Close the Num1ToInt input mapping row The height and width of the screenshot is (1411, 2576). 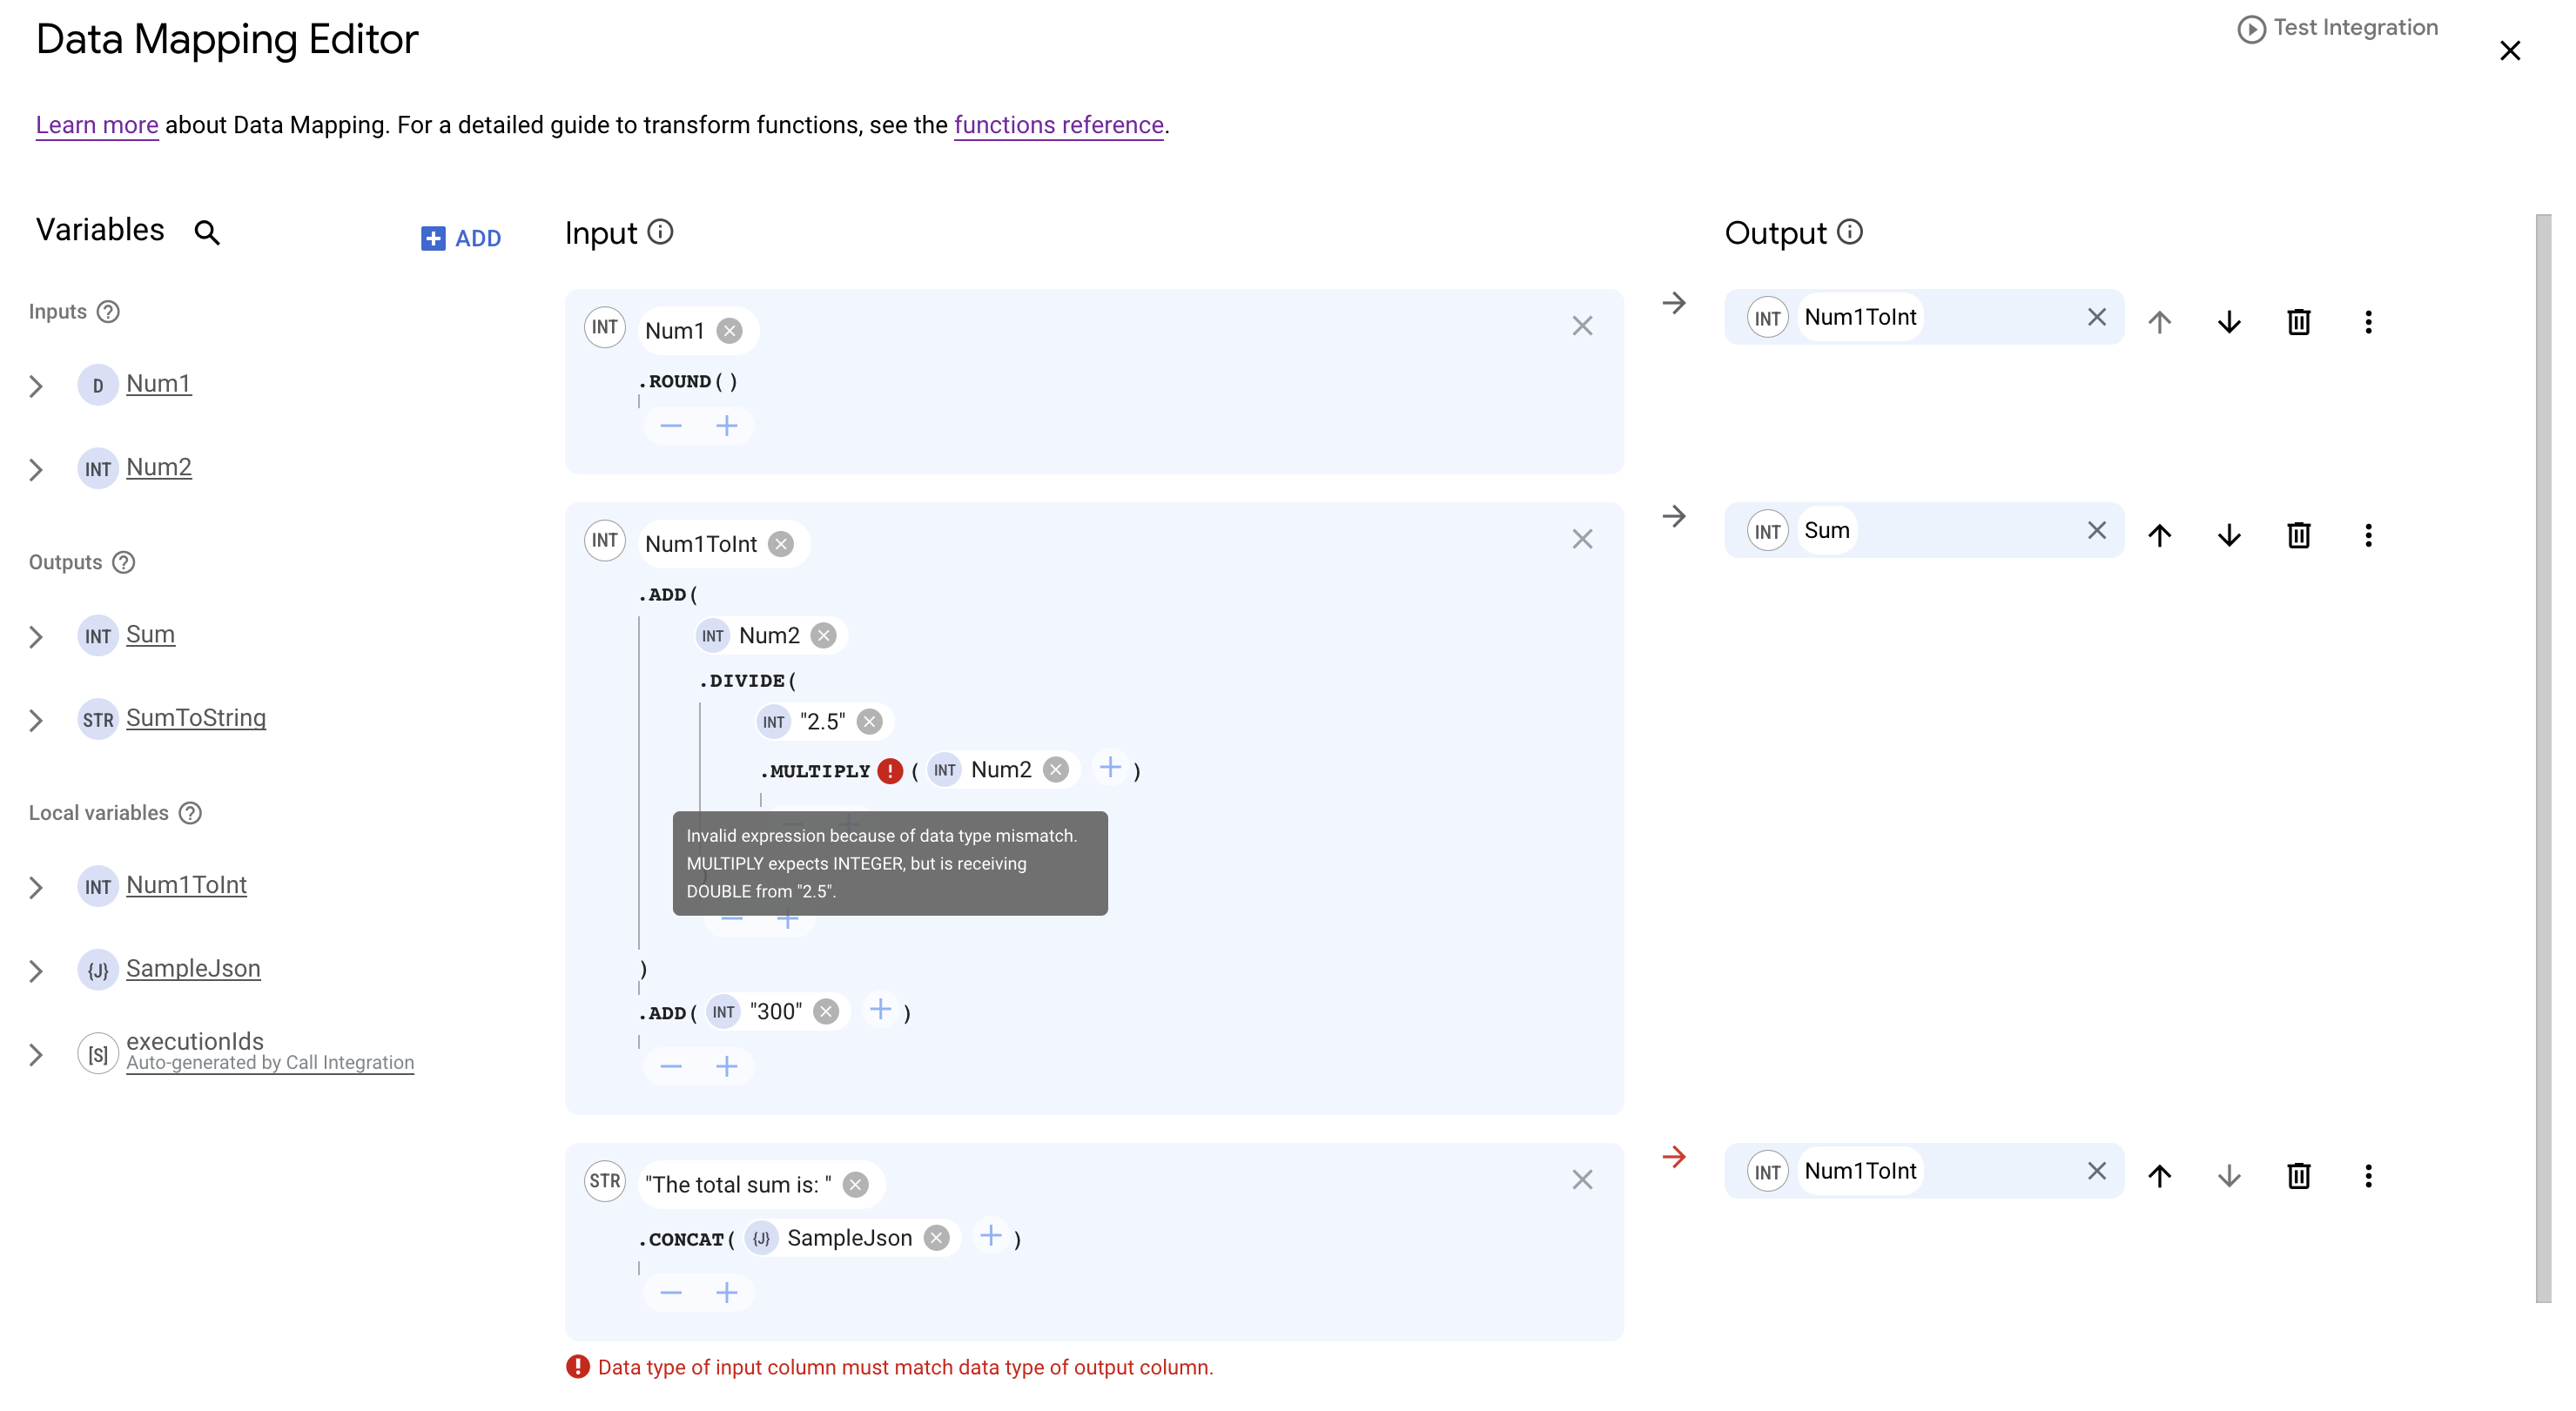pos(1583,539)
